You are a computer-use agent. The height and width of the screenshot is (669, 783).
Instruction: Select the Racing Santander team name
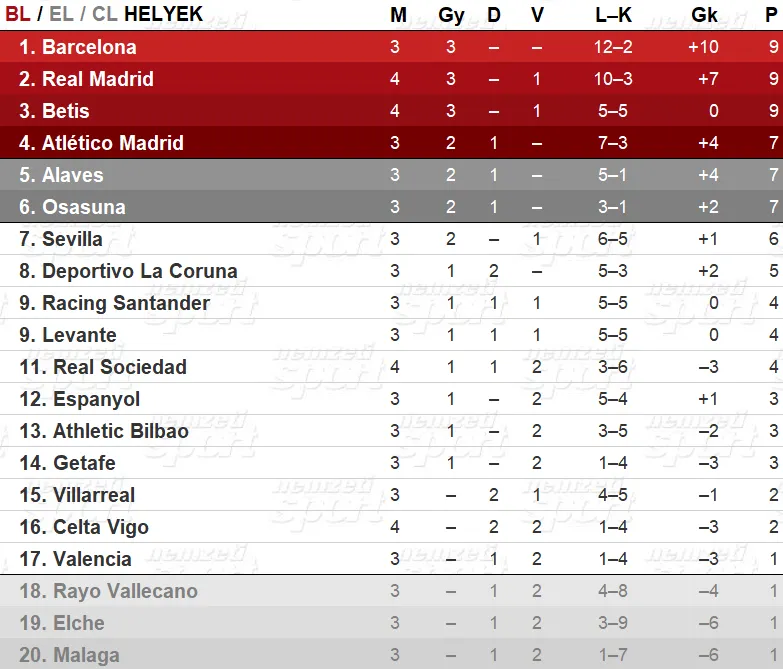[126, 303]
